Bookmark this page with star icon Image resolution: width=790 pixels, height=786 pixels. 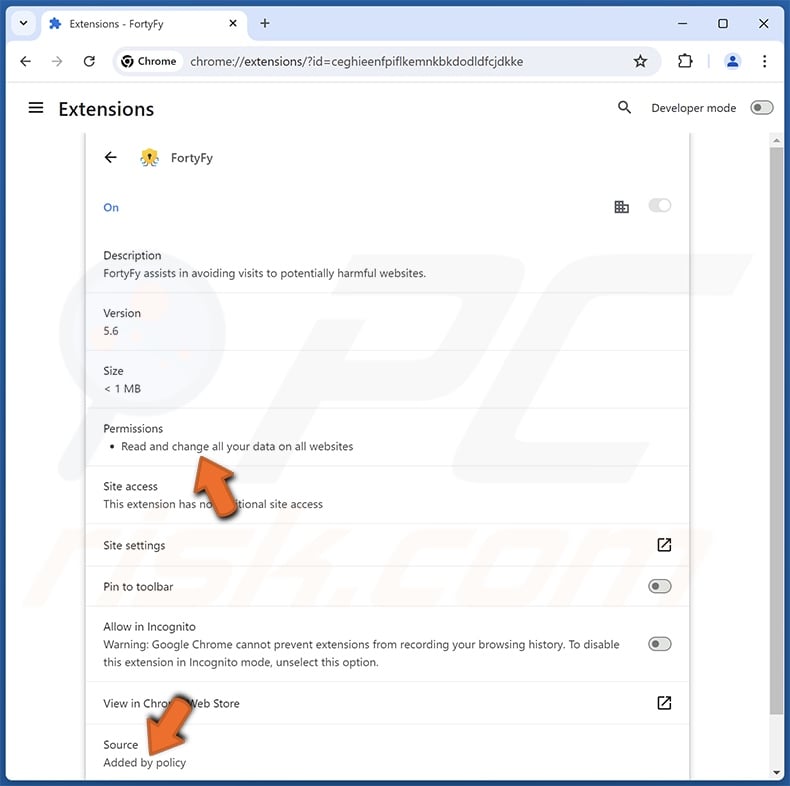pyautogui.click(x=640, y=61)
